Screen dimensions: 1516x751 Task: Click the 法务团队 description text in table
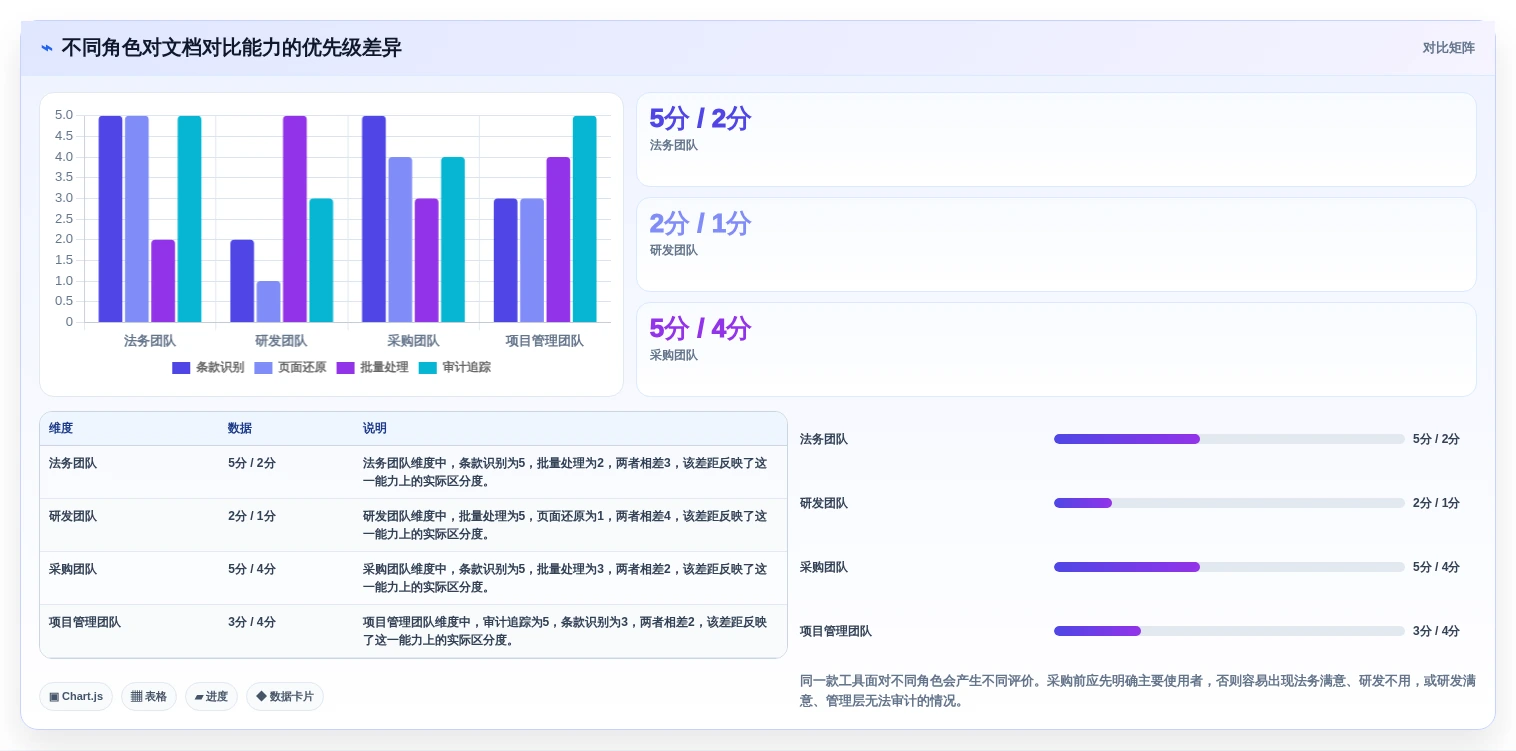pyautogui.click(x=565, y=472)
